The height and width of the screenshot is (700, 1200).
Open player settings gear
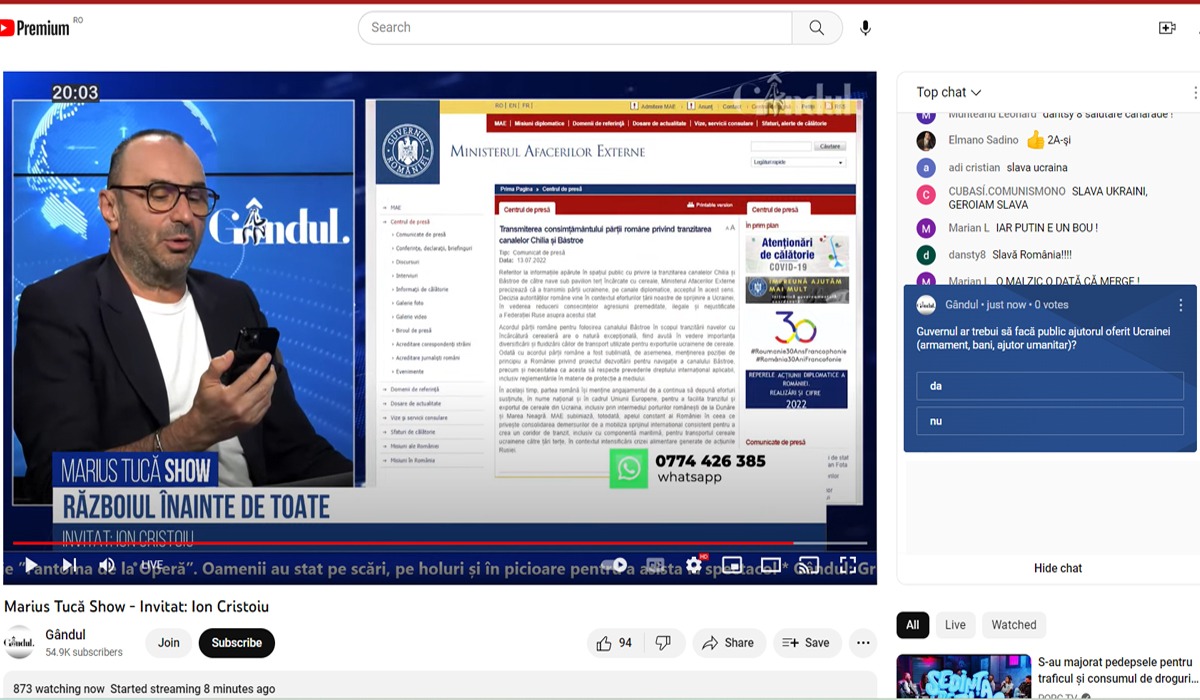pos(694,565)
